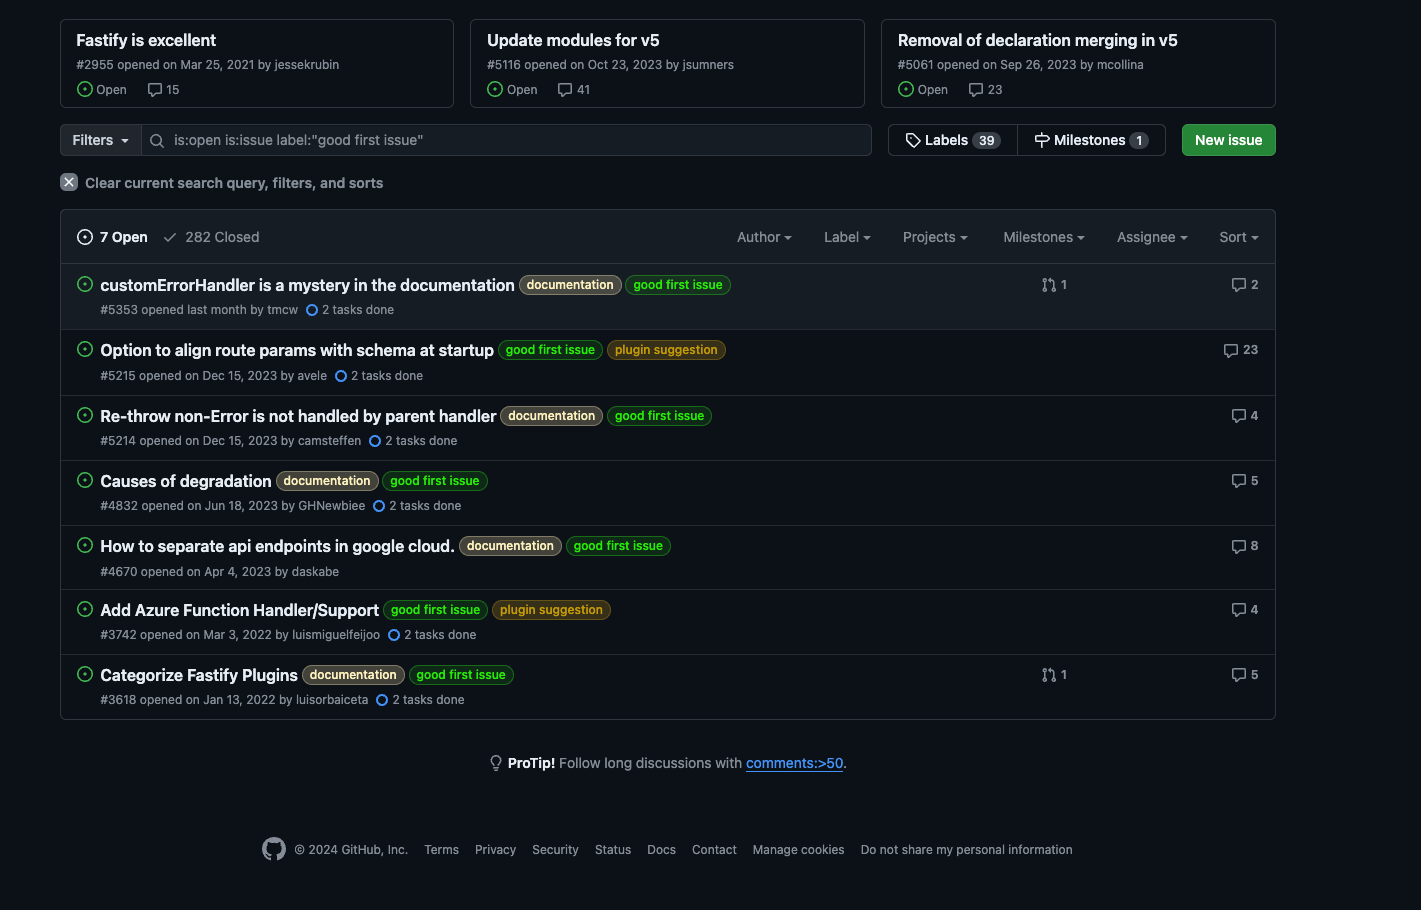The image size is (1421, 910).
Task: Open the Filters dropdown
Action: (101, 140)
